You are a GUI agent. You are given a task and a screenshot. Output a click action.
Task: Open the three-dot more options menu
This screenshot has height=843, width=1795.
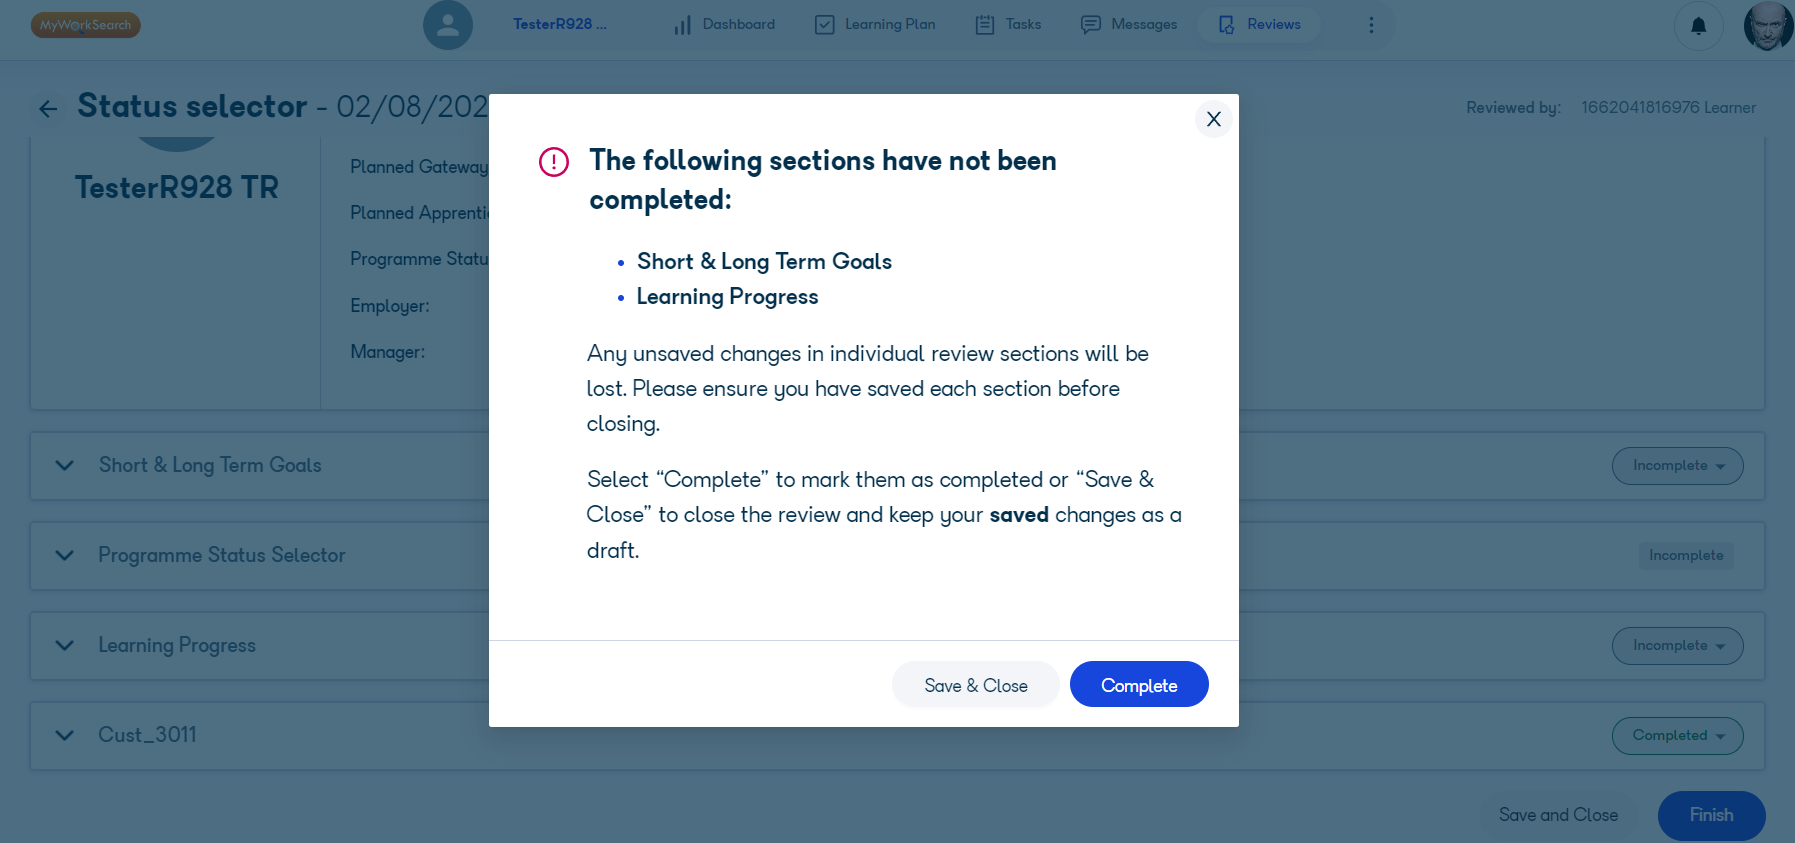click(1371, 25)
